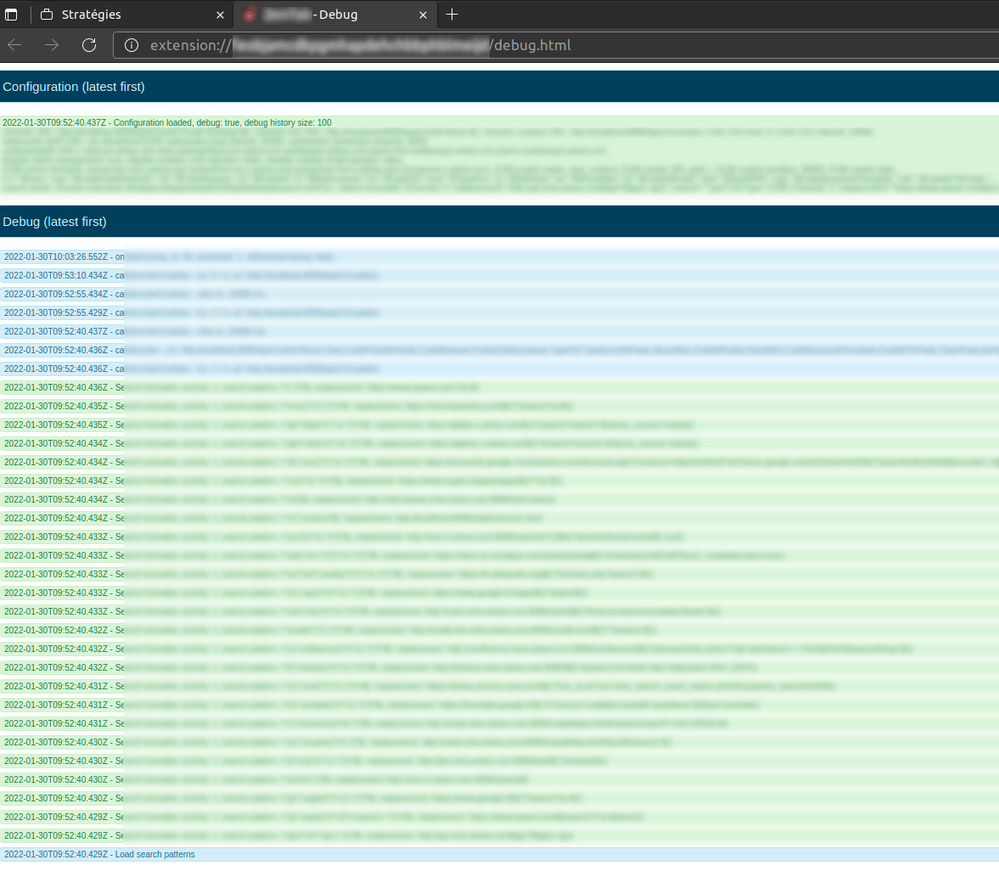Click the red extension favicon on Debug tab

[250, 15]
